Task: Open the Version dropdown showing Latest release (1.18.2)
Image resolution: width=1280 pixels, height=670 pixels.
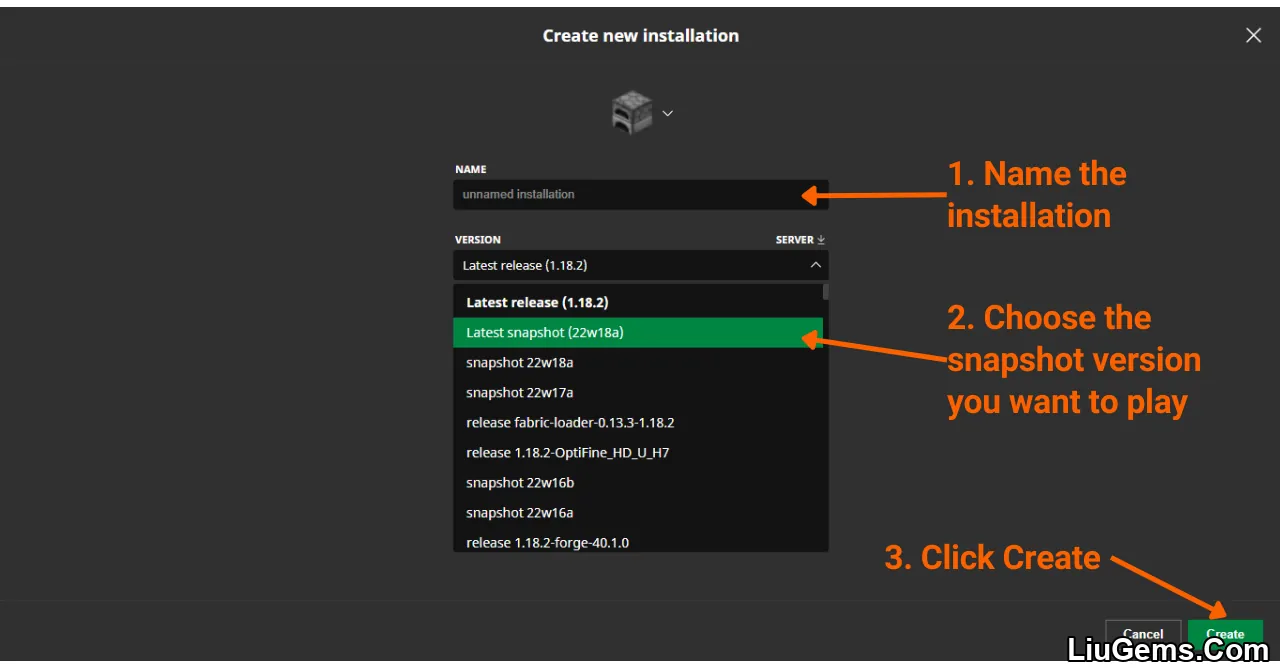Action: click(640, 265)
